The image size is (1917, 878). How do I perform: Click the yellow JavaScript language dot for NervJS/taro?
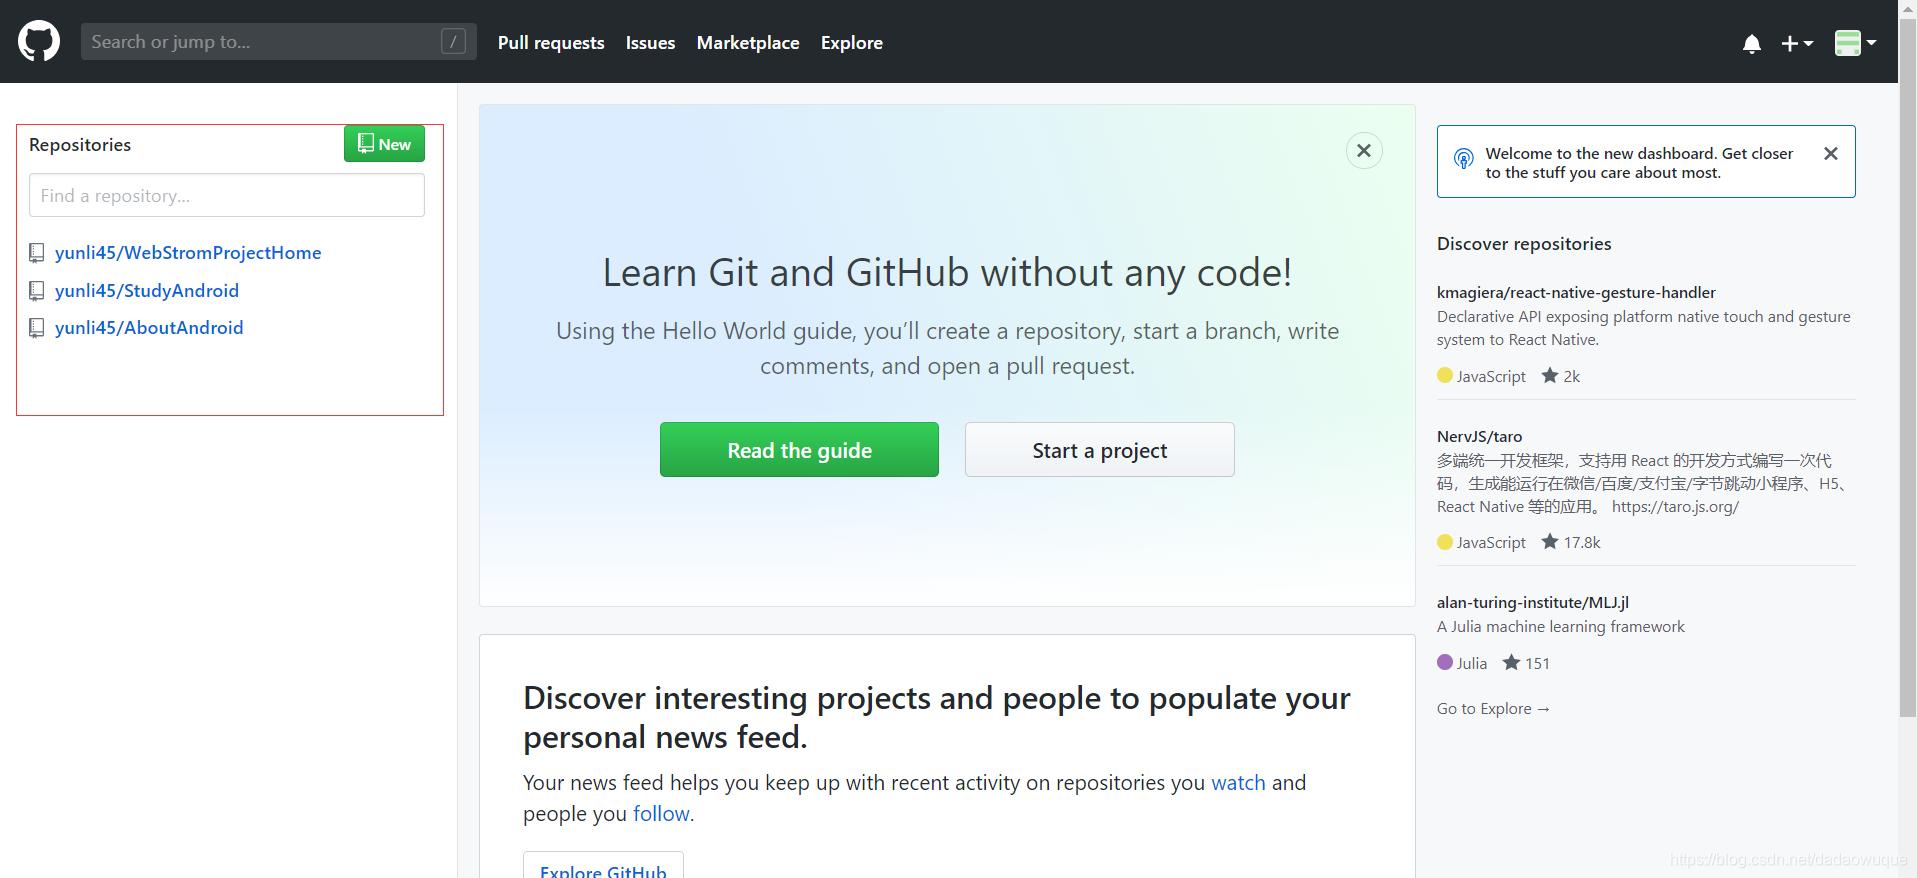click(x=1445, y=542)
